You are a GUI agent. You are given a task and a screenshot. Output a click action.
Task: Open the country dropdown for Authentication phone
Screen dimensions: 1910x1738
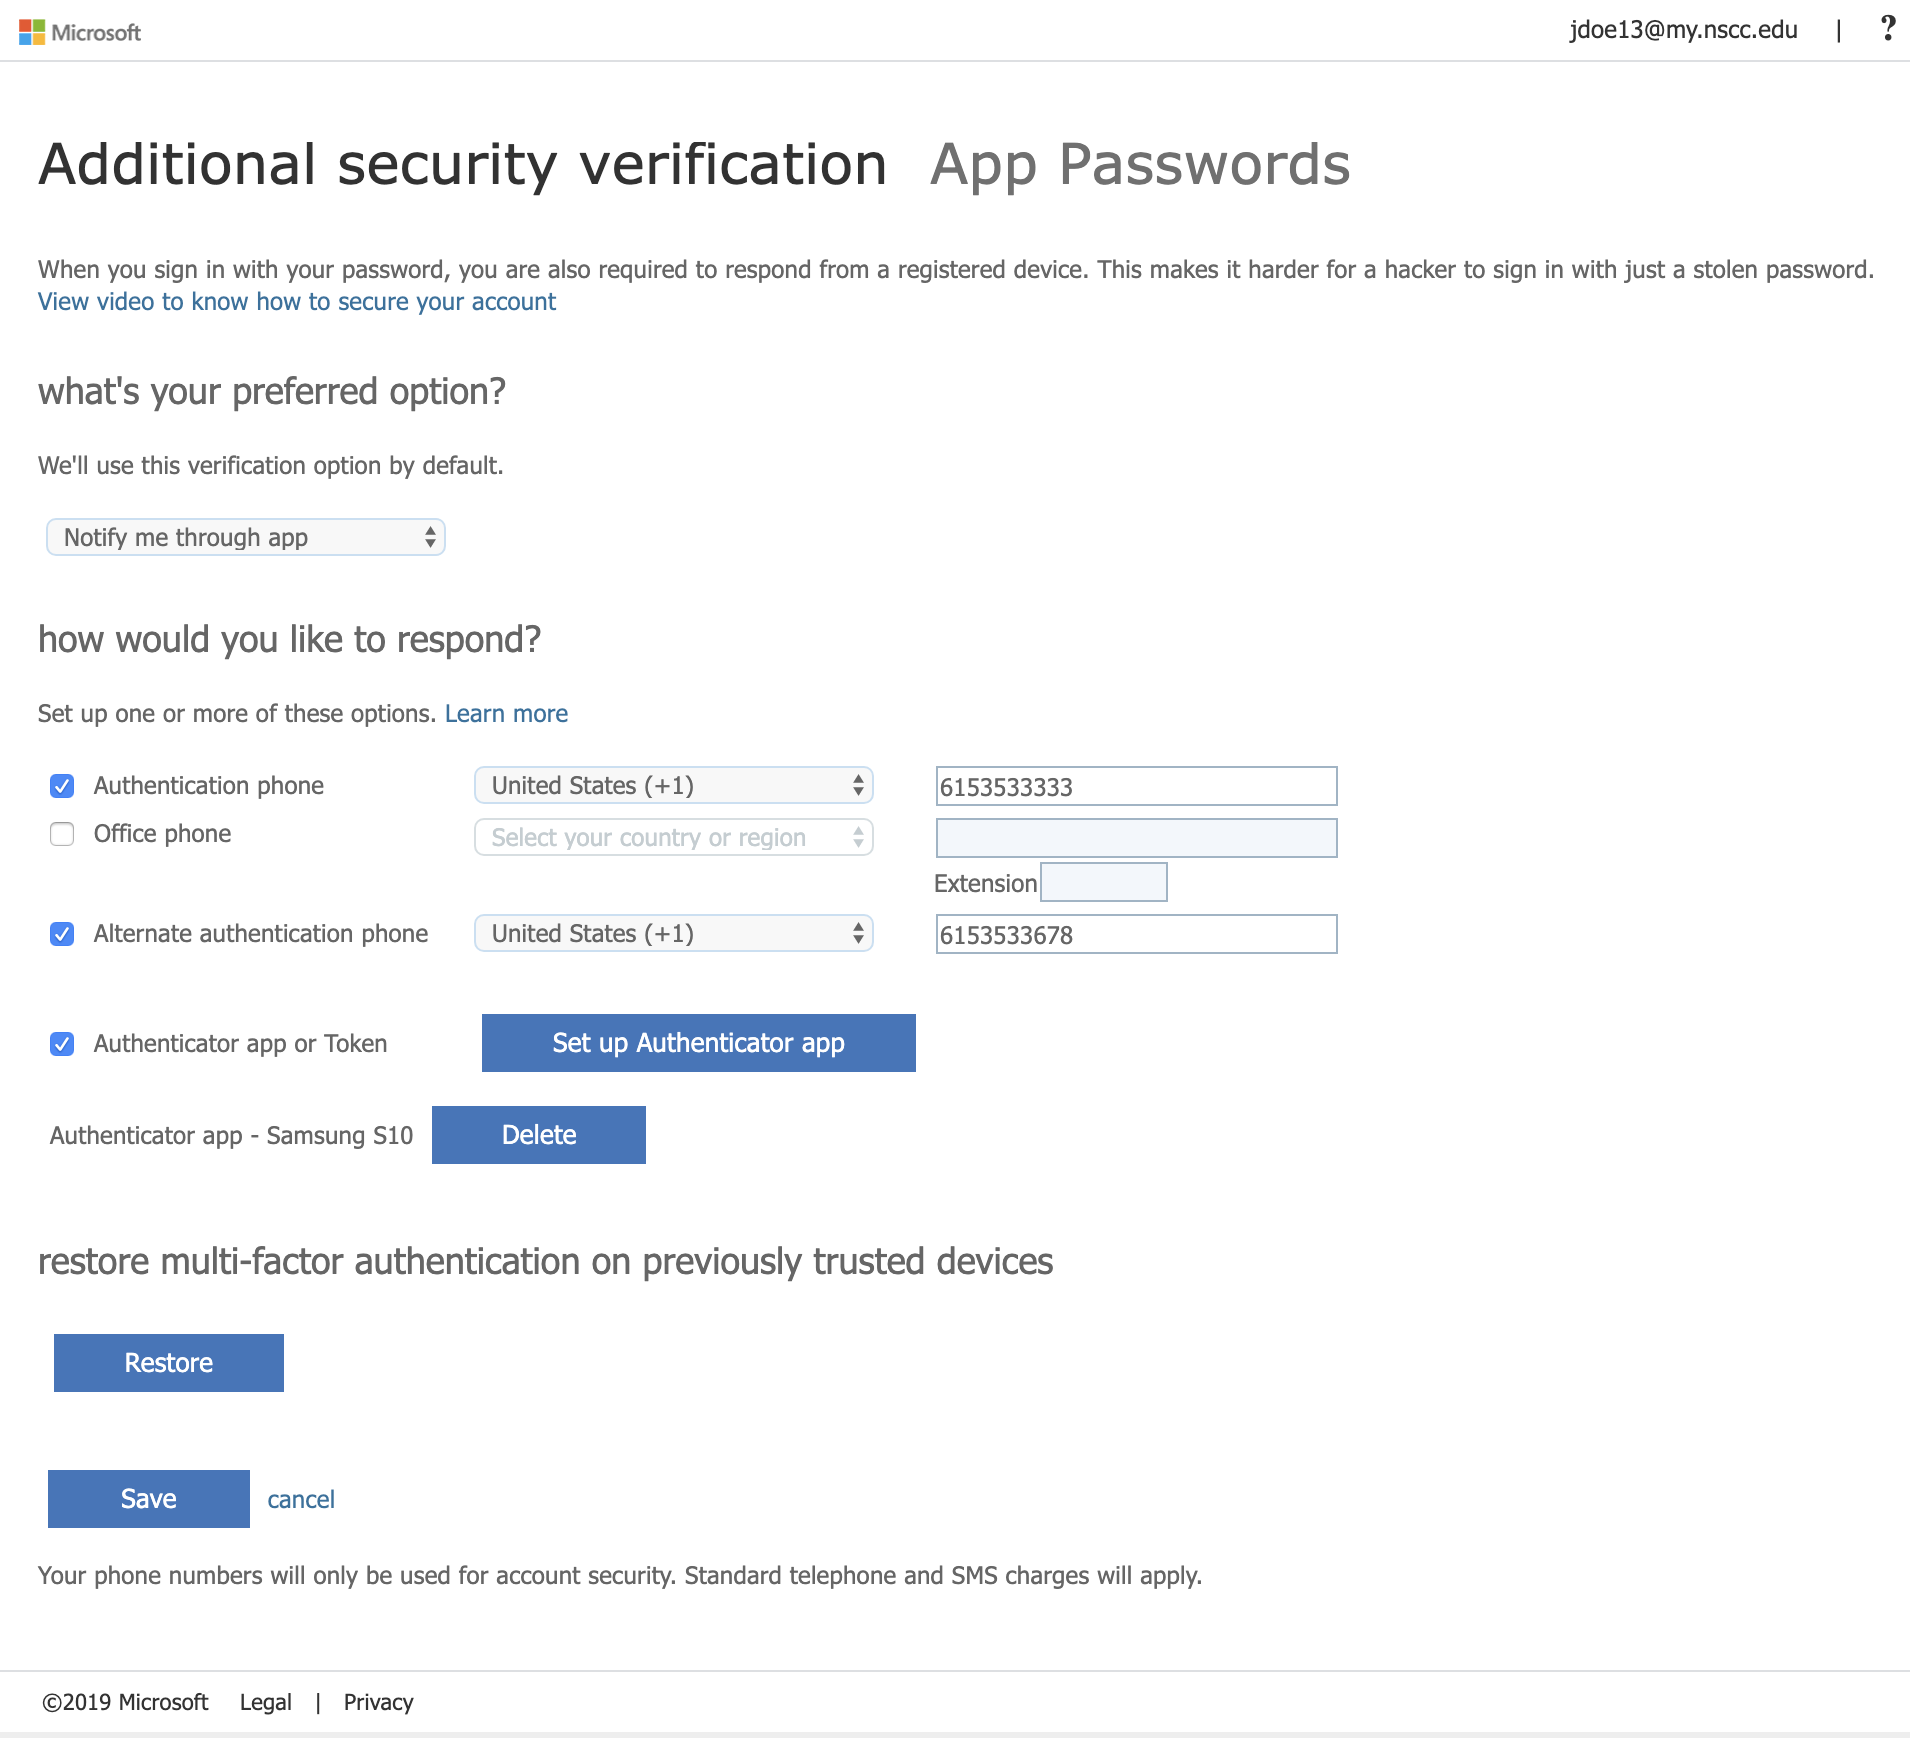(673, 786)
